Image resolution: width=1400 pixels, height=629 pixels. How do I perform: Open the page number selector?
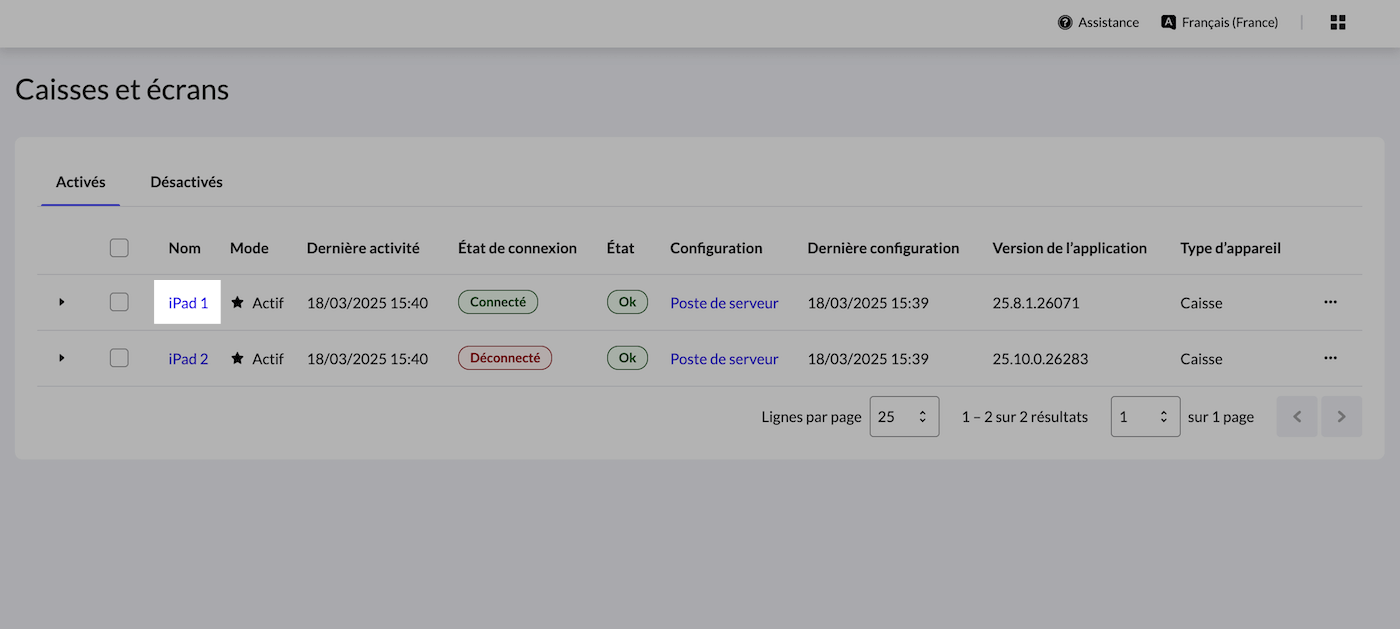[x=1145, y=417]
